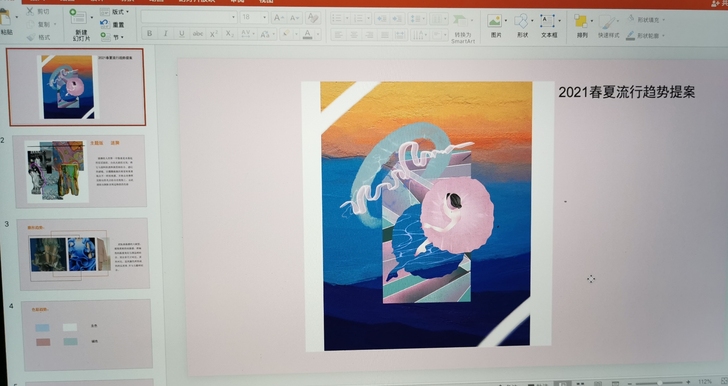Open the font size 18 combo box

tap(254, 18)
